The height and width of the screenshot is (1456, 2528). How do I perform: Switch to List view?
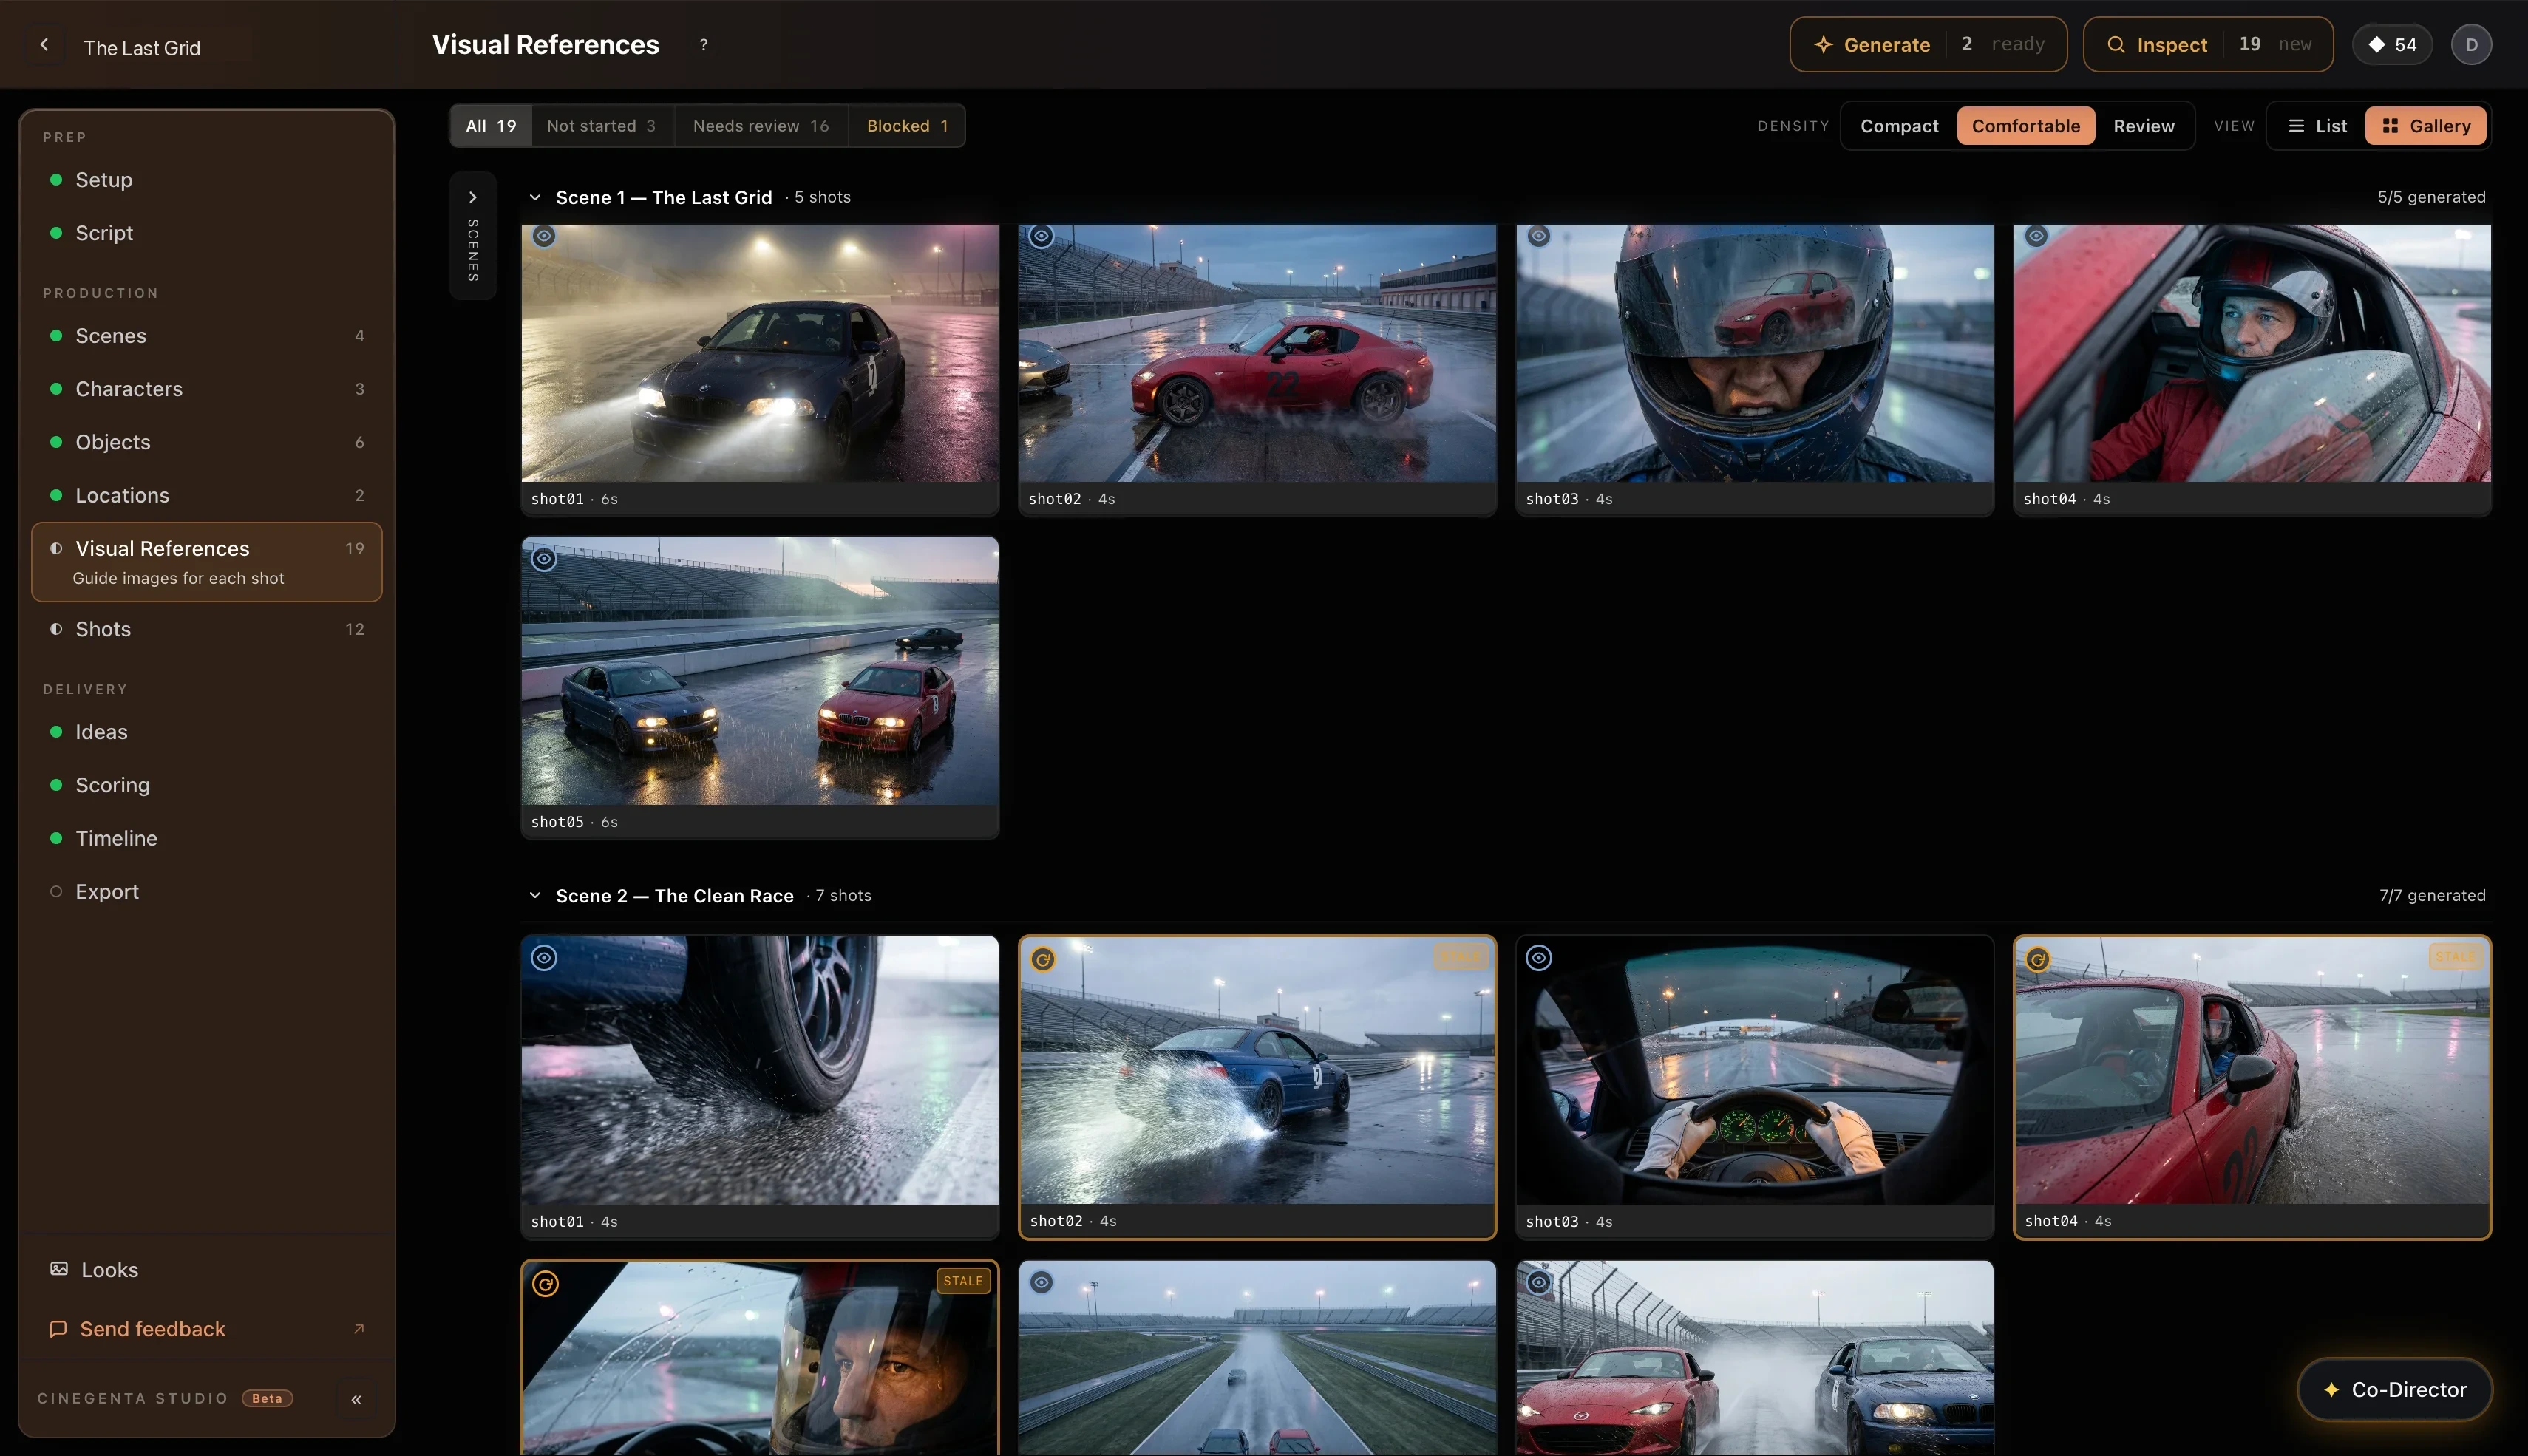(2317, 126)
